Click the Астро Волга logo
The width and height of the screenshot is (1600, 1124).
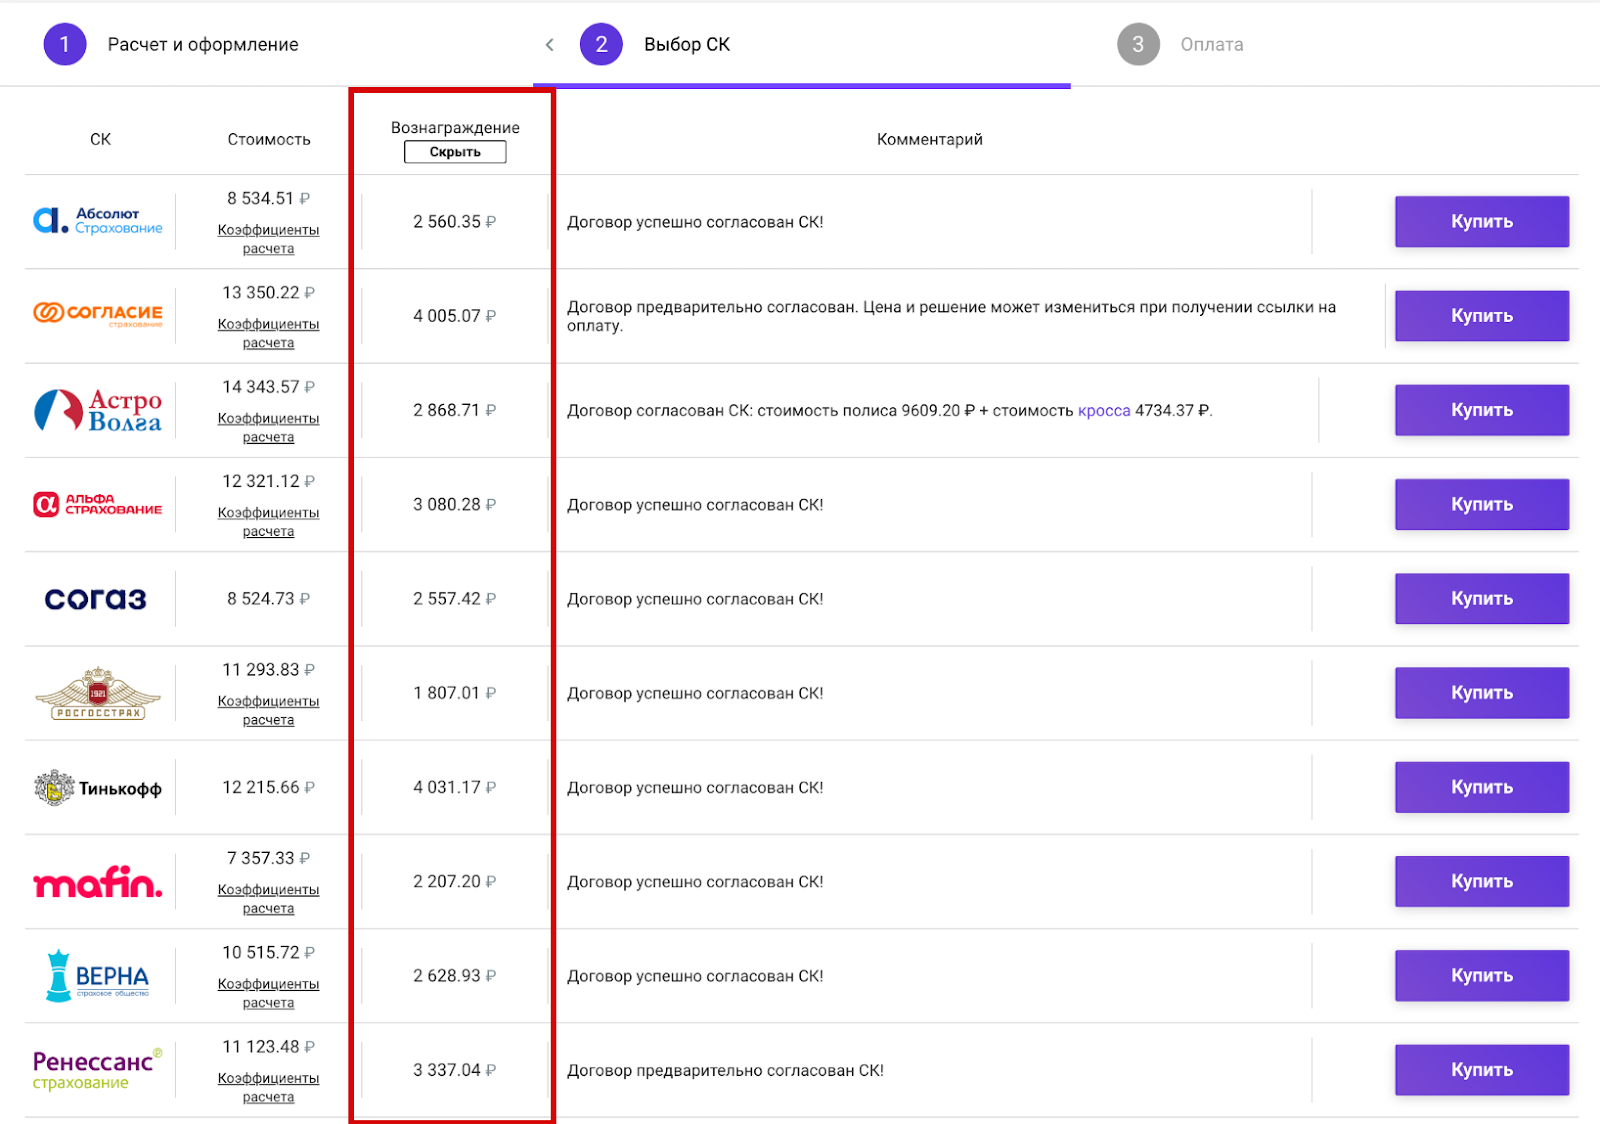tap(98, 410)
